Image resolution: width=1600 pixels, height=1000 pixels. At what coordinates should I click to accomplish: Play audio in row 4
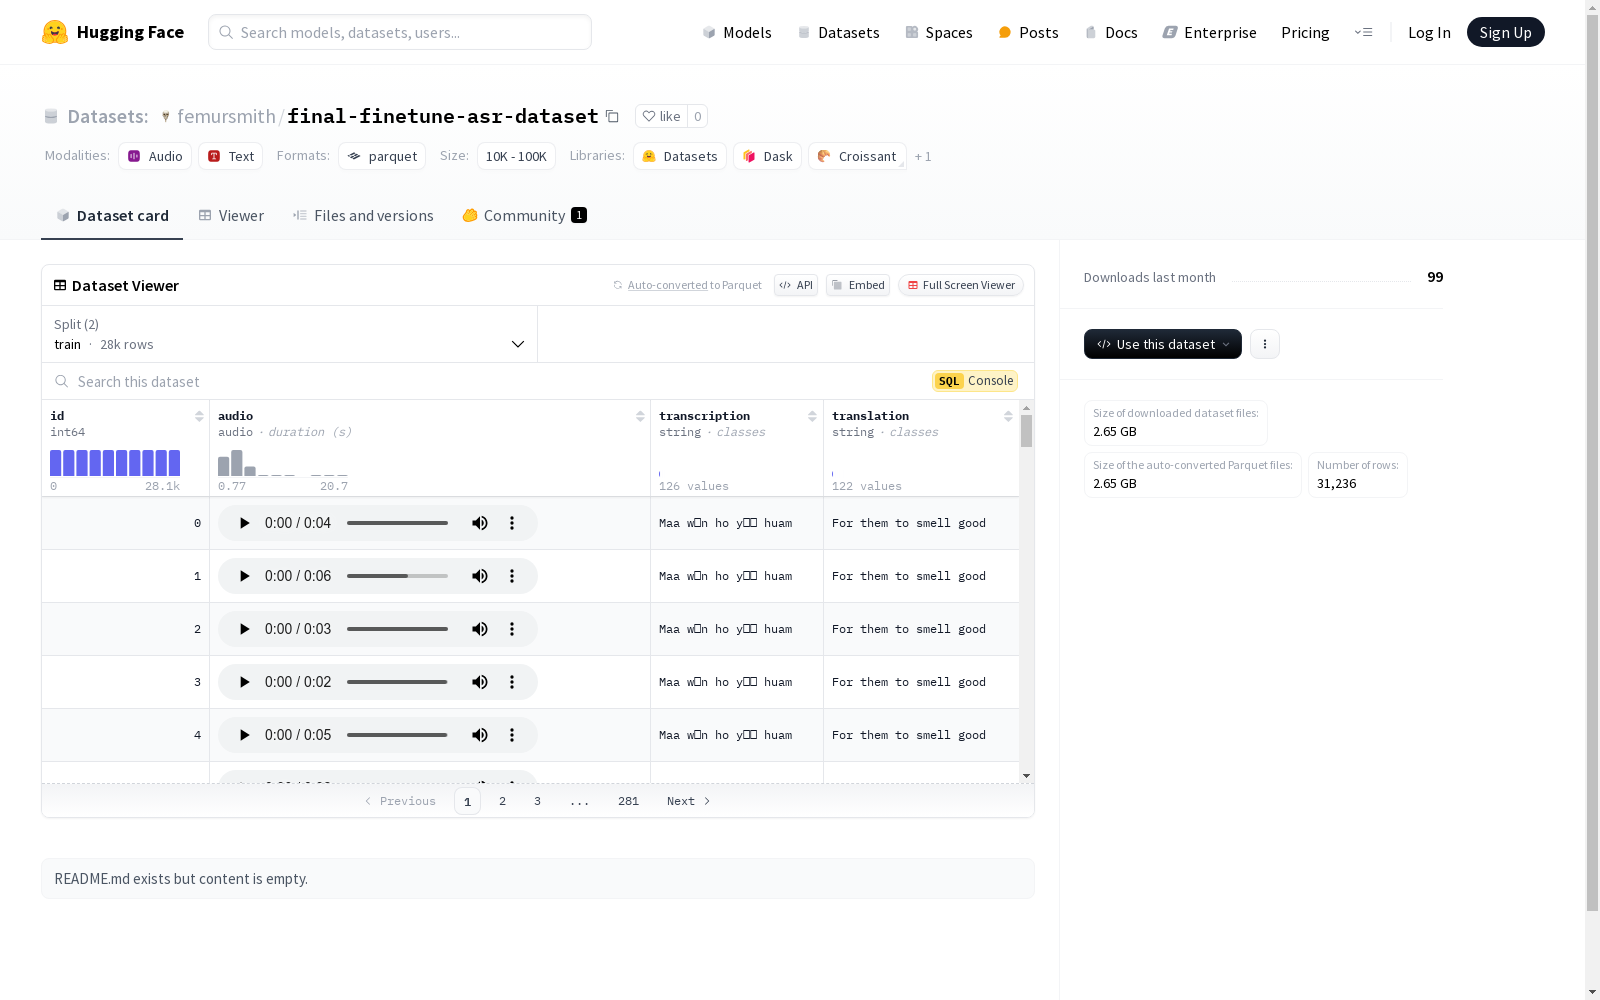[244, 735]
